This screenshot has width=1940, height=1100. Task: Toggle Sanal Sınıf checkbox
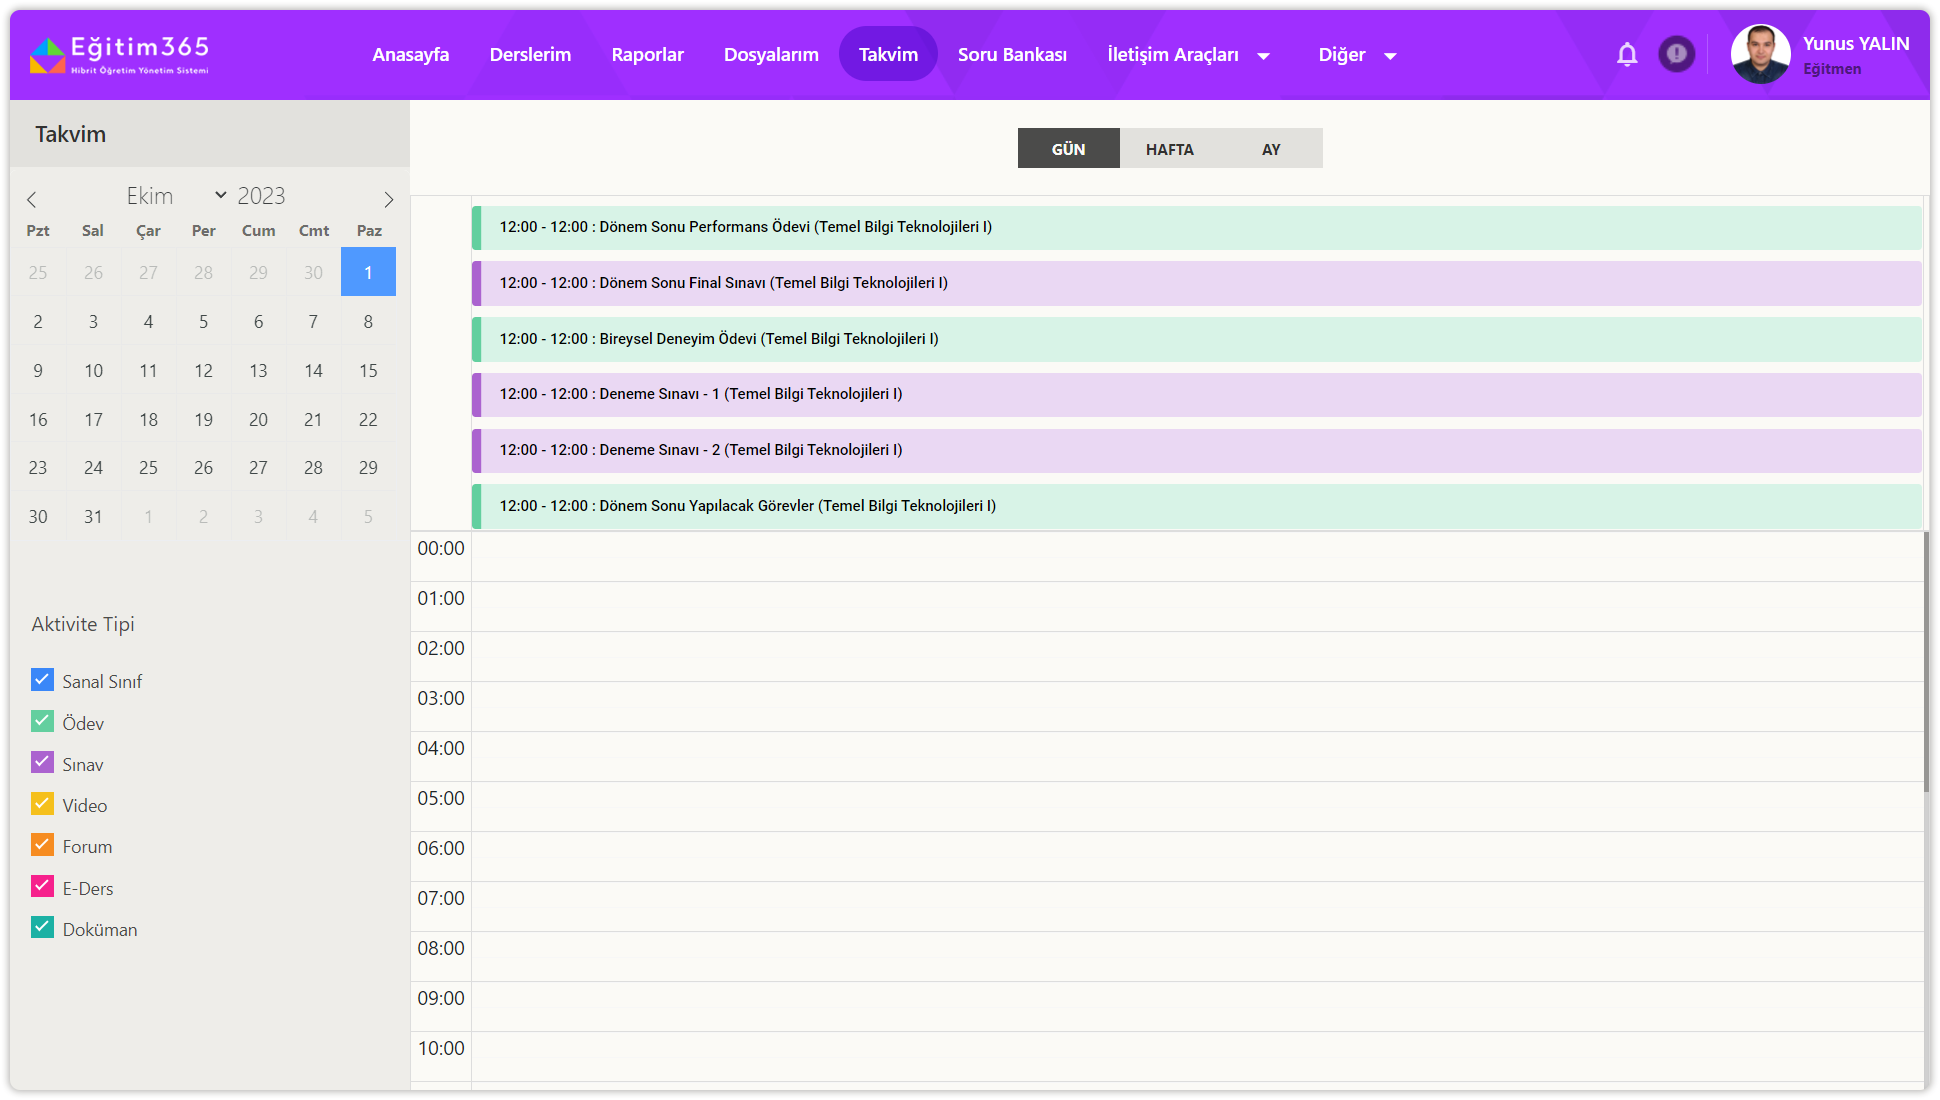pyautogui.click(x=42, y=680)
